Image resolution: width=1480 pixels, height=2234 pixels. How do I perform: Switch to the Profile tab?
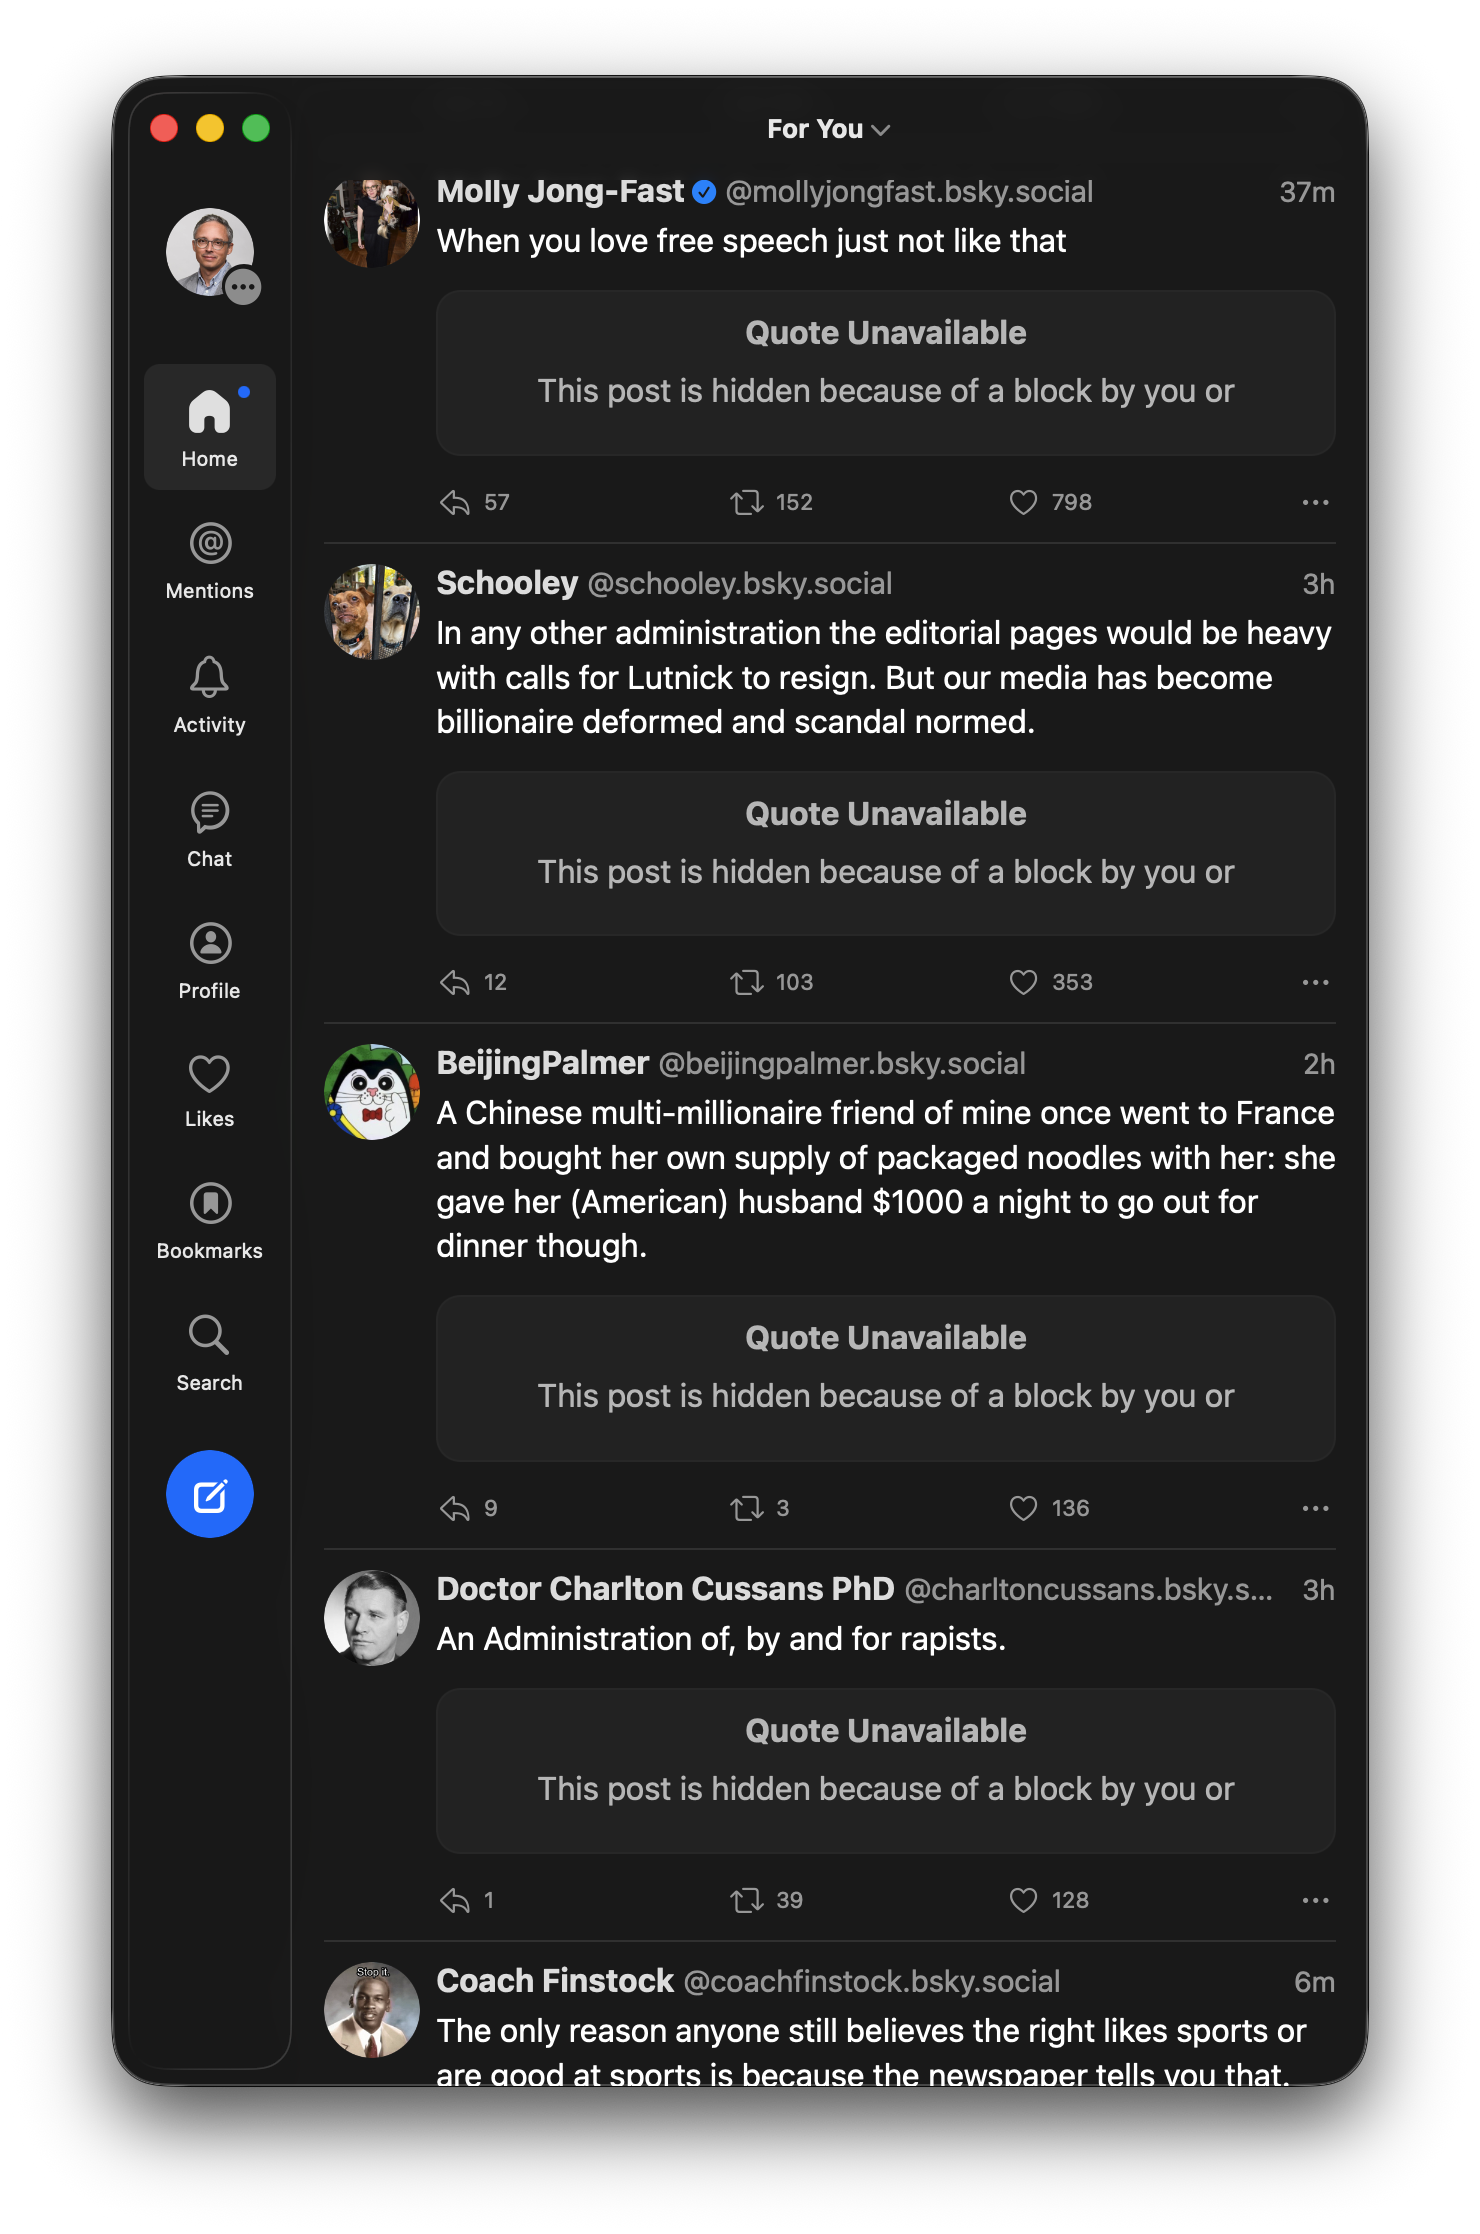[210, 961]
